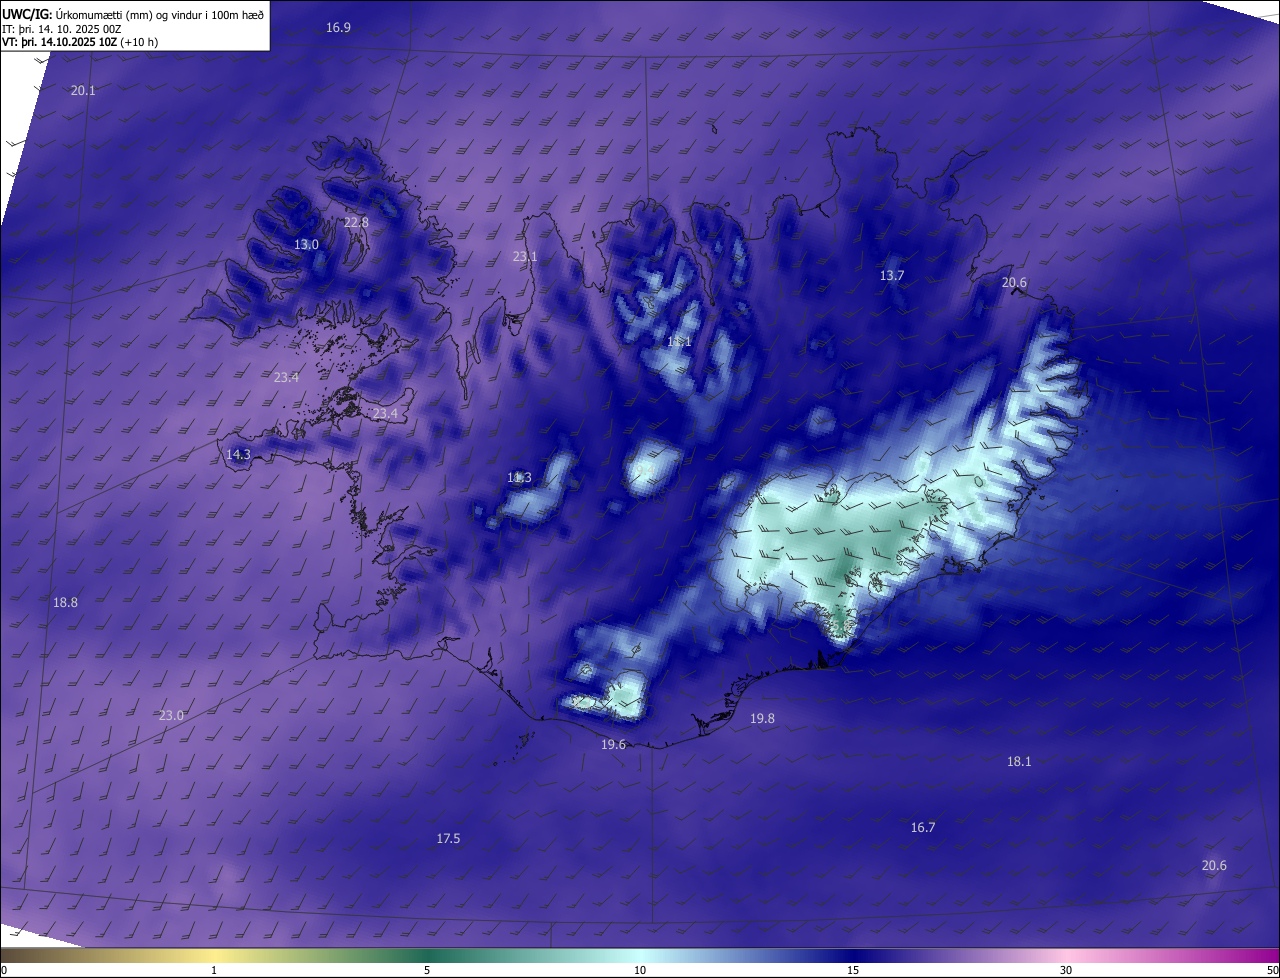This screenshot has height=978, width=1280.
Task: Select the 14.3 value label
Action: [x=238, y=454]
